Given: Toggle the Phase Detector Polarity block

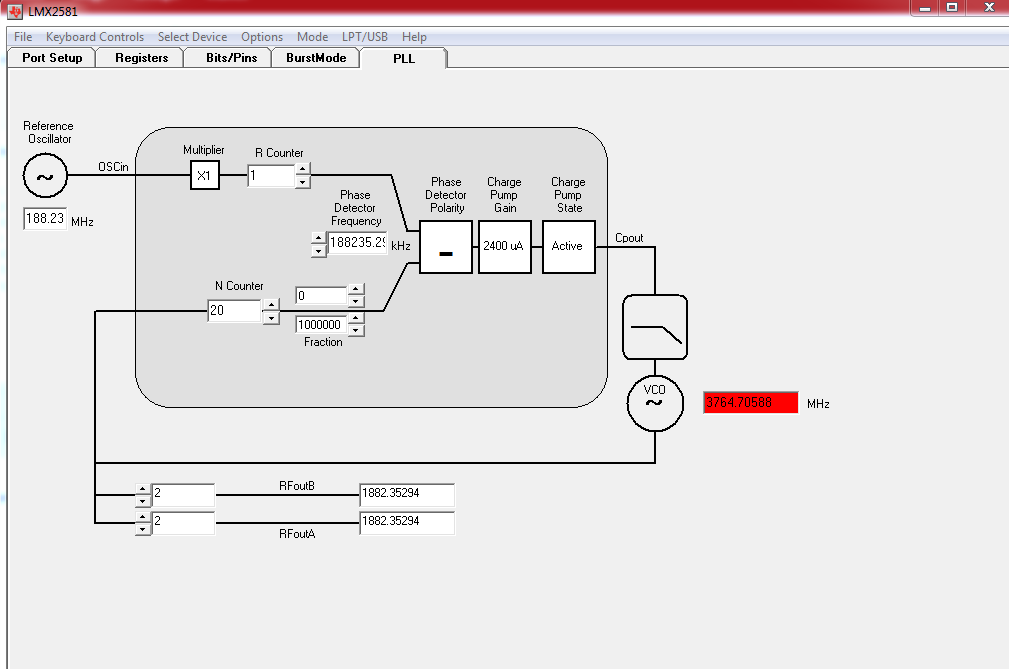Looking at the screenshot, I should click(446, 247).
